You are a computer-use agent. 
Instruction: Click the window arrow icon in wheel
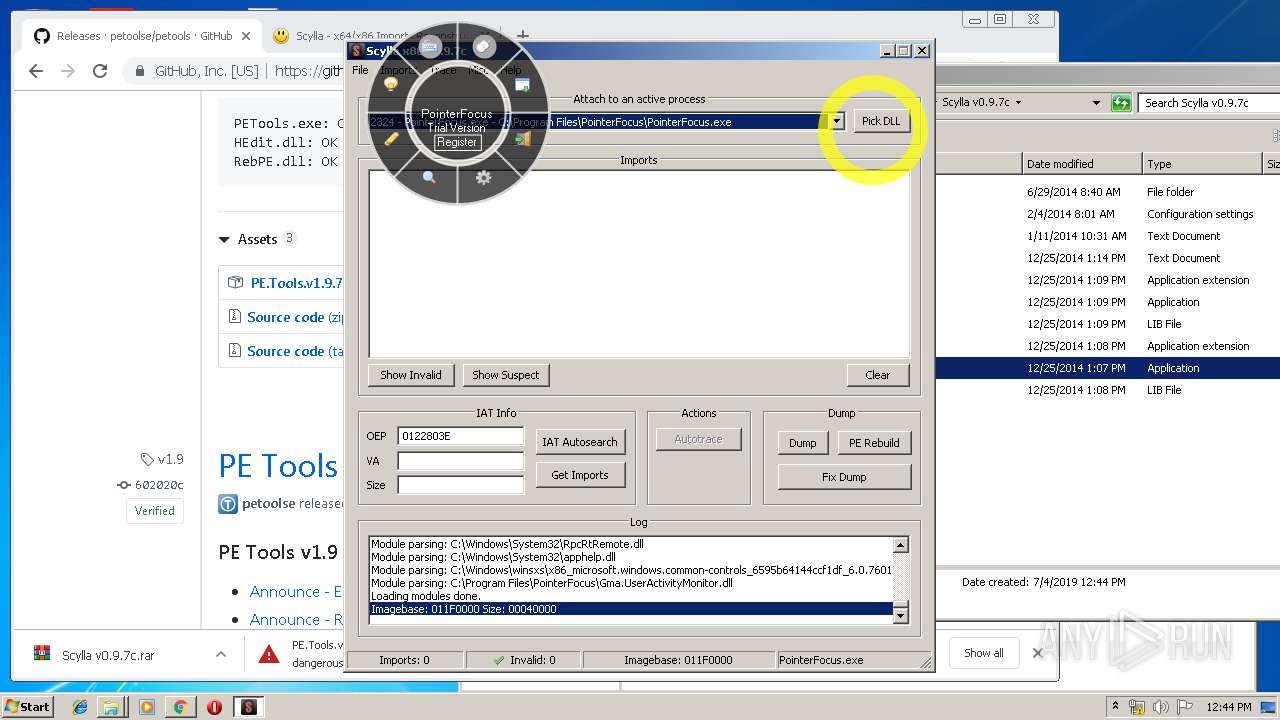pyautogui.click(x=522, y=85)
